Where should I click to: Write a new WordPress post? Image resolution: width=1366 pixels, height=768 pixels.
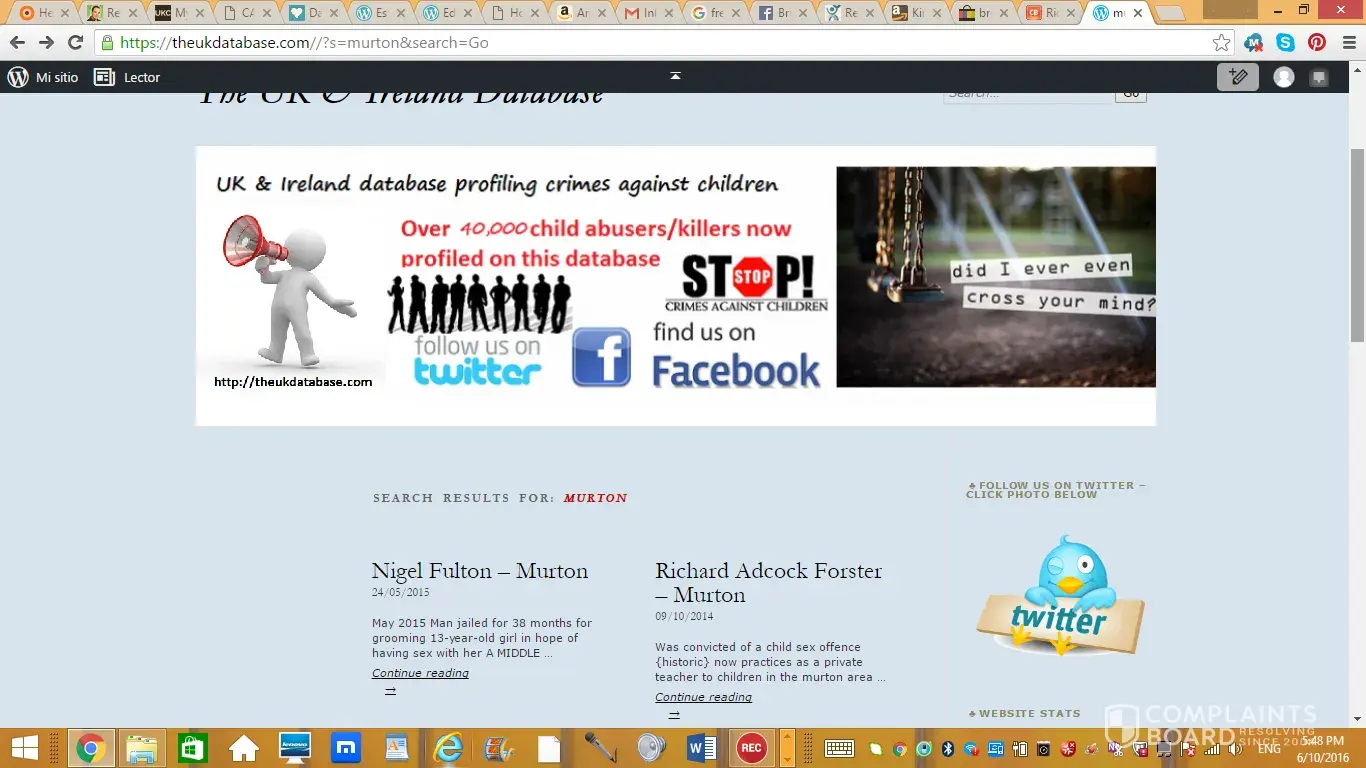(x=1238, y=77)
